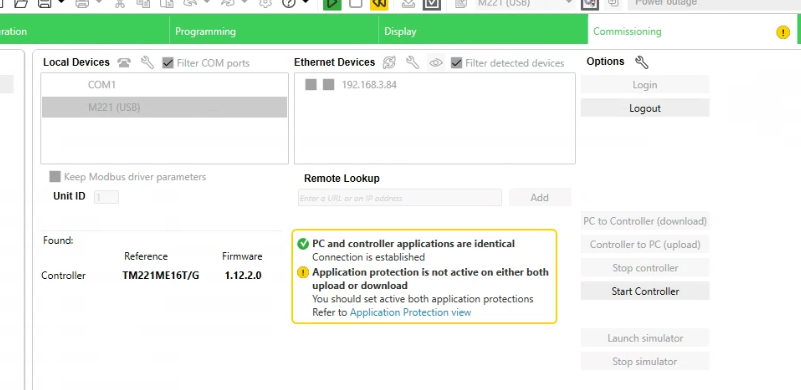Image resolution: width=801 pixels, height=390 pixels.
Task: Toggle Keep Modbus driver parameters checkbox
Action: (55, 177)
